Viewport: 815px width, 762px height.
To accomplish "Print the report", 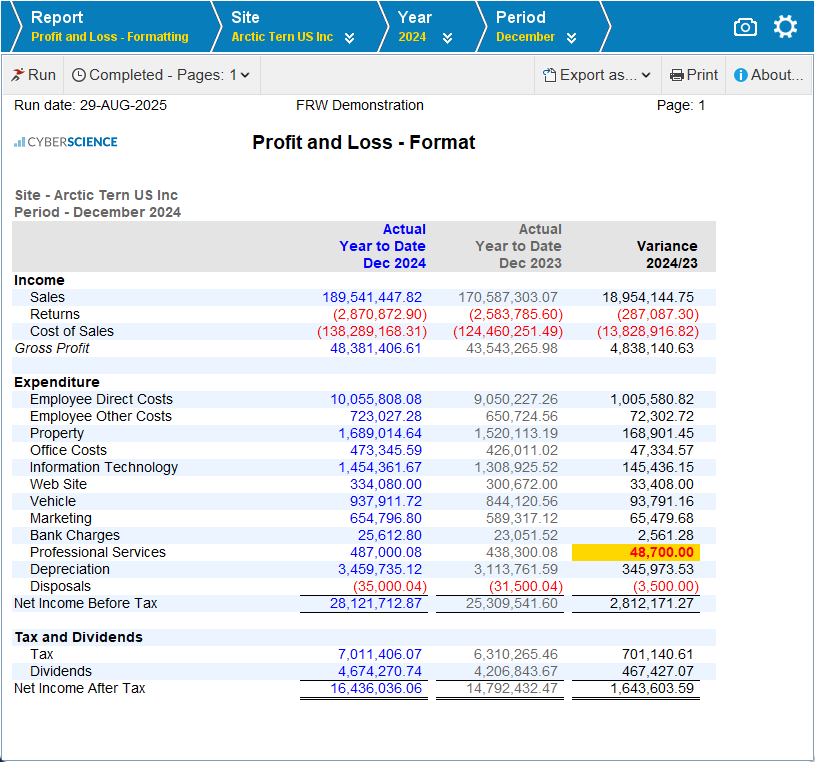I will tap(694, 75).
